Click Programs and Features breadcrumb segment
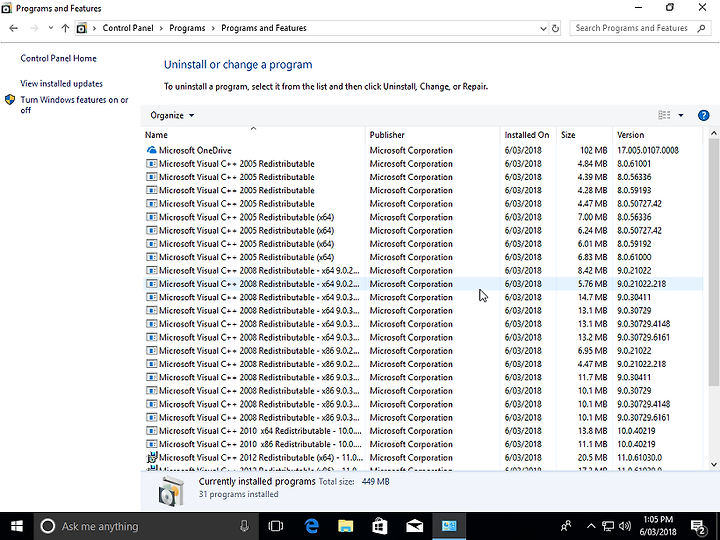This screenshot has height=540, width=720. click(264, 28)
